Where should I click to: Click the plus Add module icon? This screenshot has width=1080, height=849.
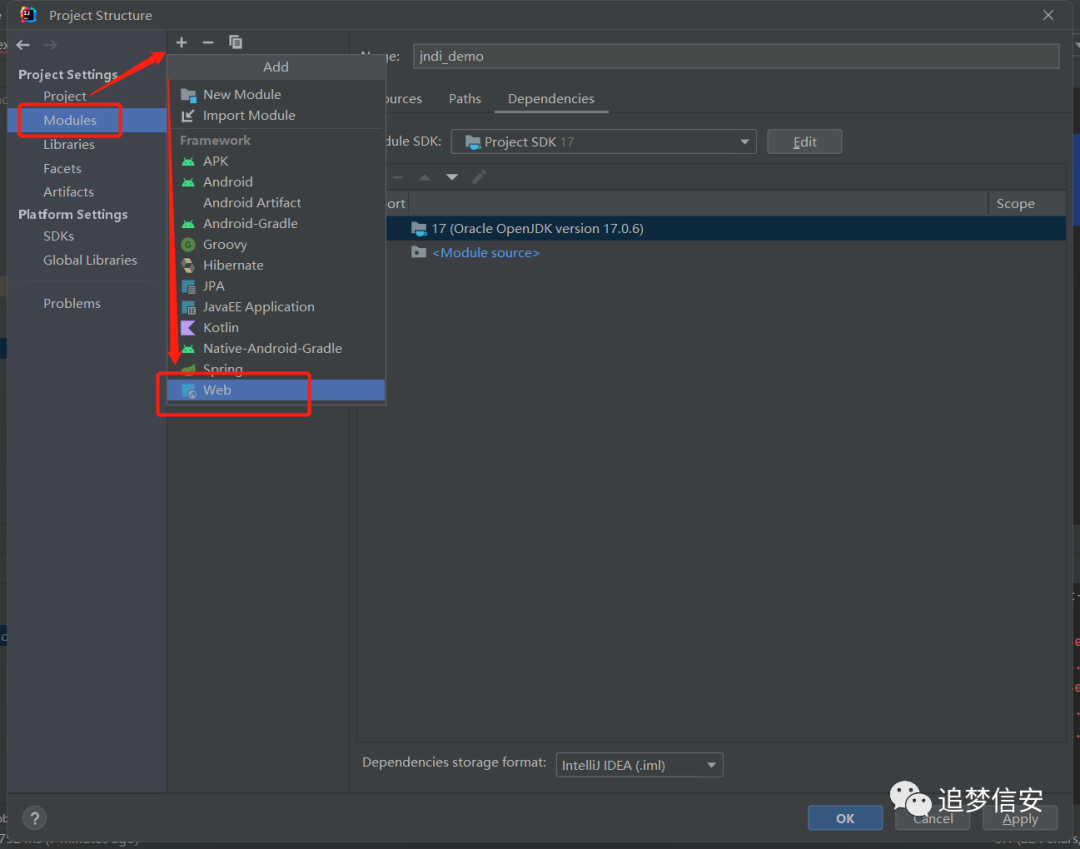pyautogui.click(x=181, y=43)
